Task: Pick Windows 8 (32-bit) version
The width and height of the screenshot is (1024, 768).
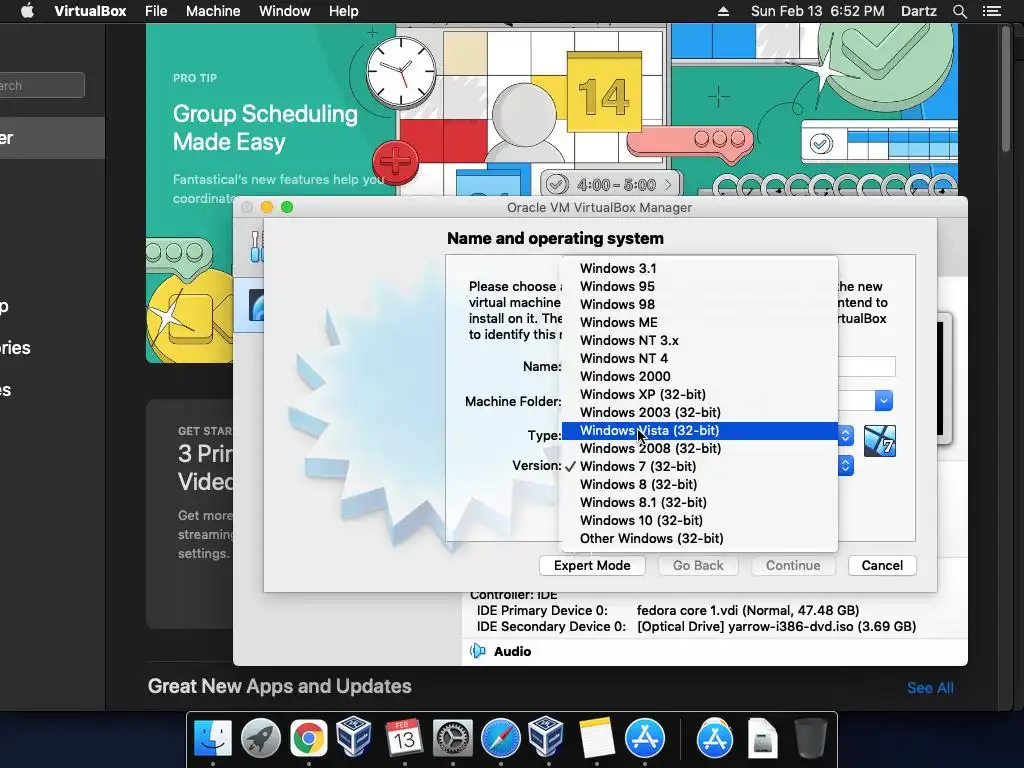Action: [699, 485]
